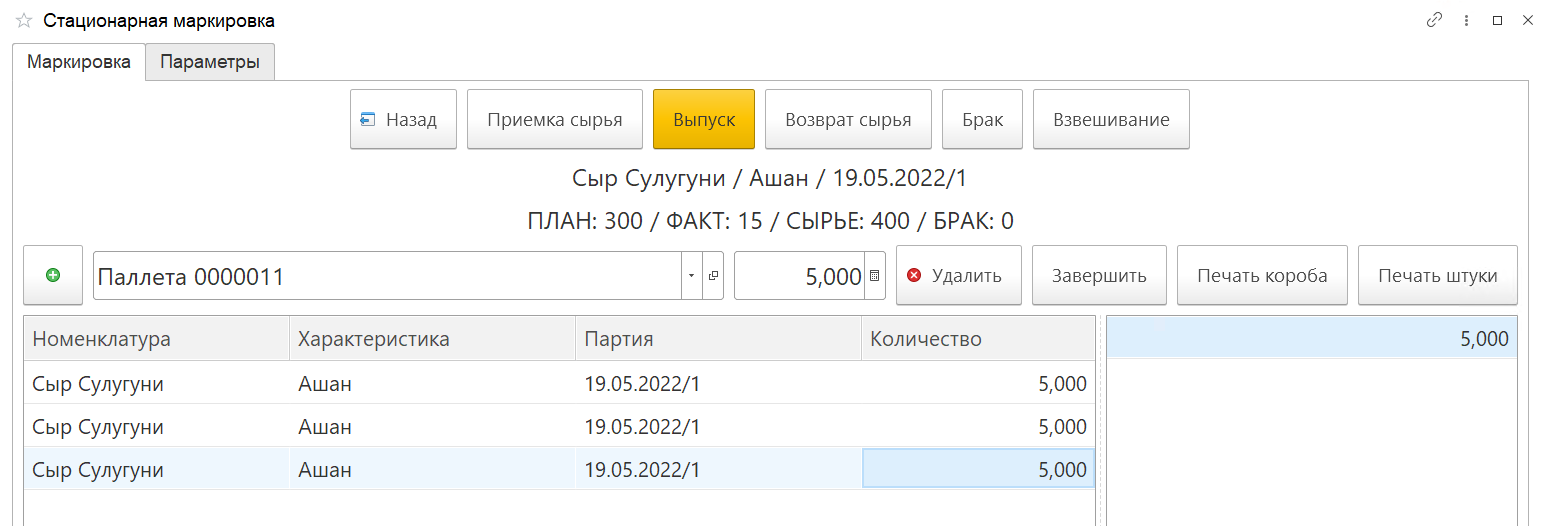Select the Маркировка tab

point(79,62)
